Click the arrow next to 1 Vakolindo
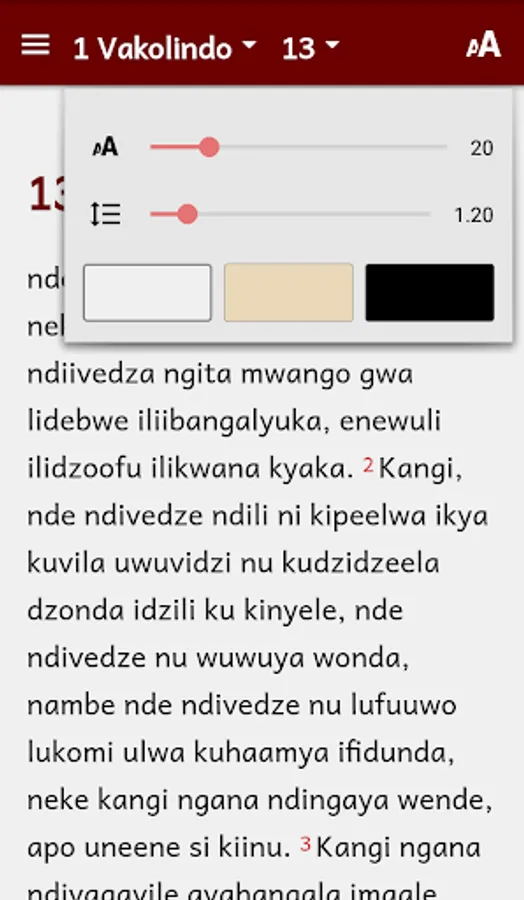This screenshot has height=900, width=524. point(249,45)
